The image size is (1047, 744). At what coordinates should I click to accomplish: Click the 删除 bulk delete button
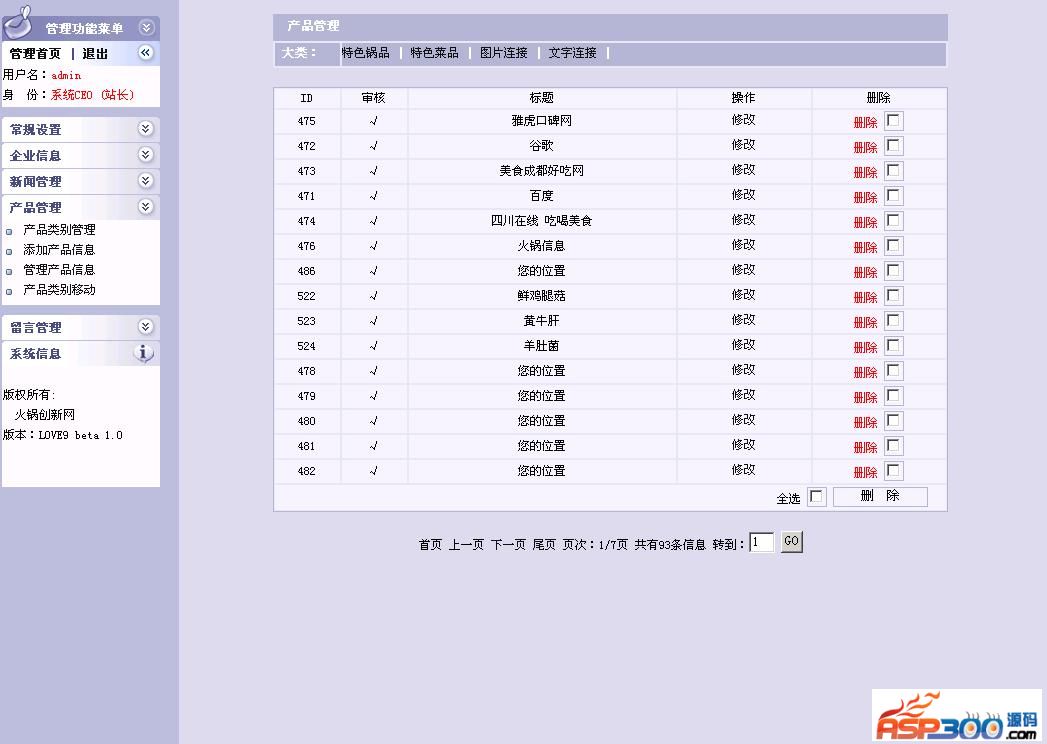(x=880, y=496)
